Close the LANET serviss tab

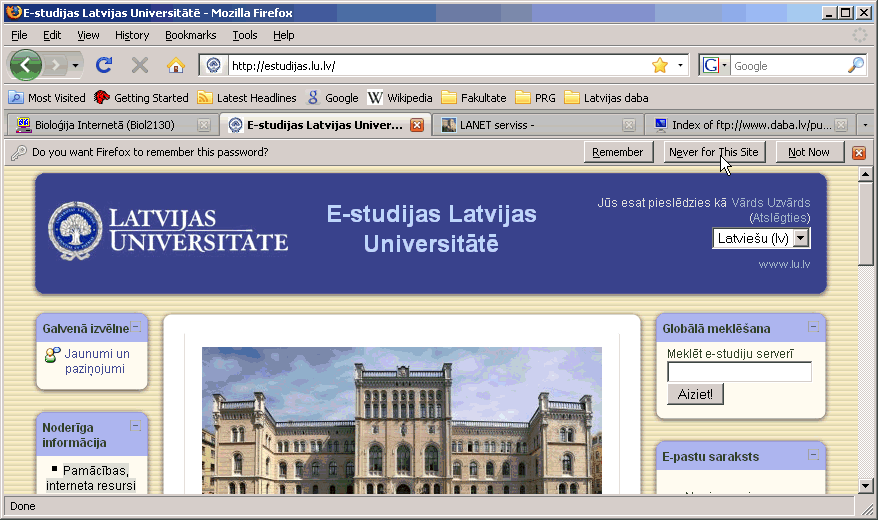[629, 125]
